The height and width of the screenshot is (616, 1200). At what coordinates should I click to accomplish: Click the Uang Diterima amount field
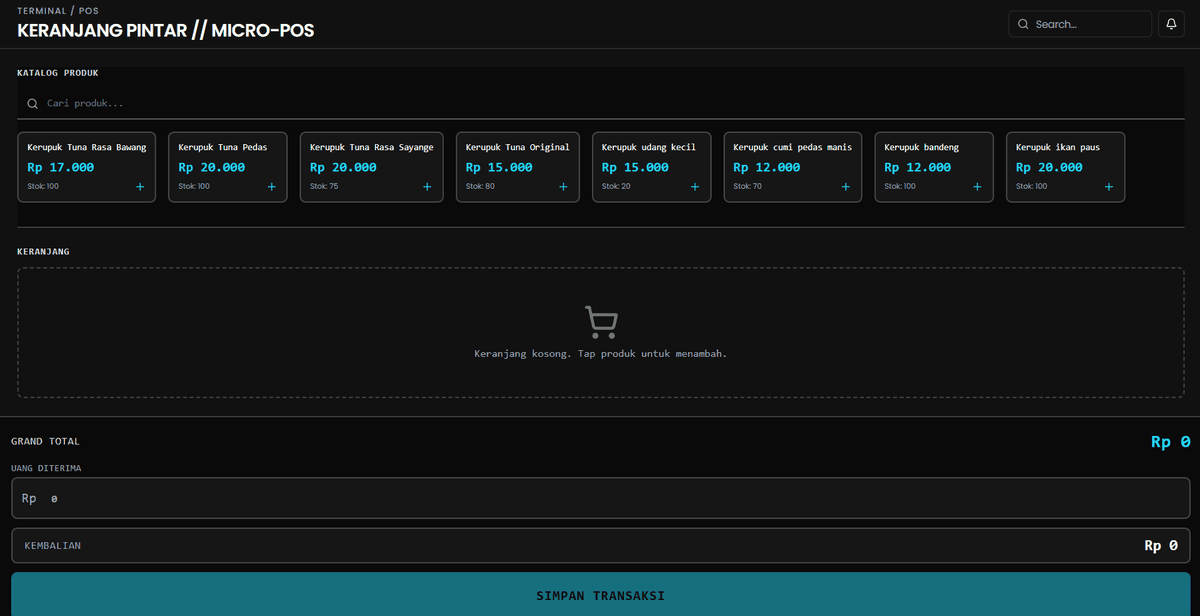[600, 498]
